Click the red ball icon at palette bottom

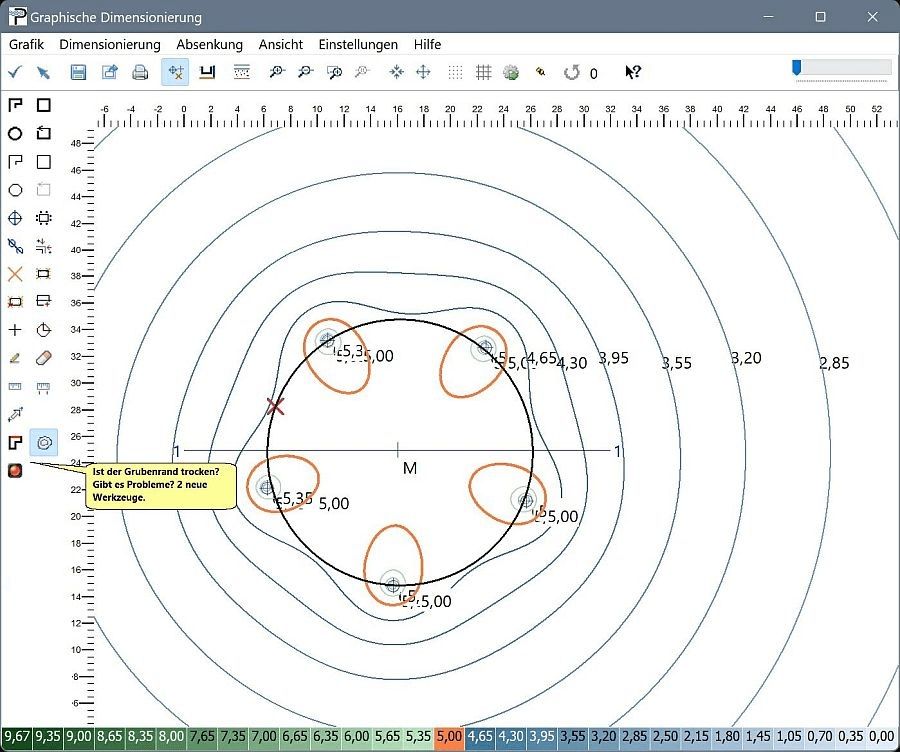[x=15, y=471]
